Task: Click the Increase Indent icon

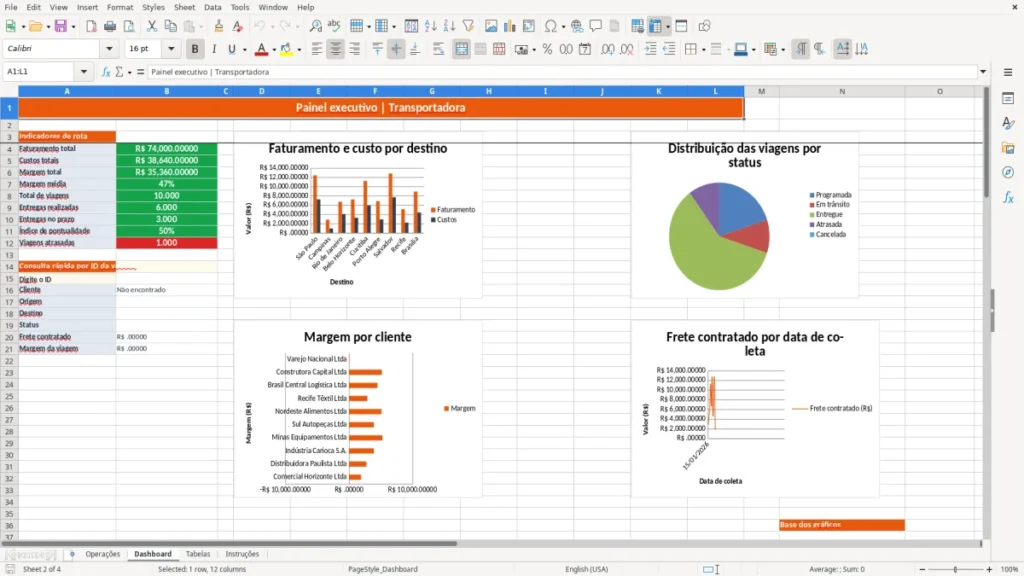Action: pyautogui.click(x=650, y=49)
